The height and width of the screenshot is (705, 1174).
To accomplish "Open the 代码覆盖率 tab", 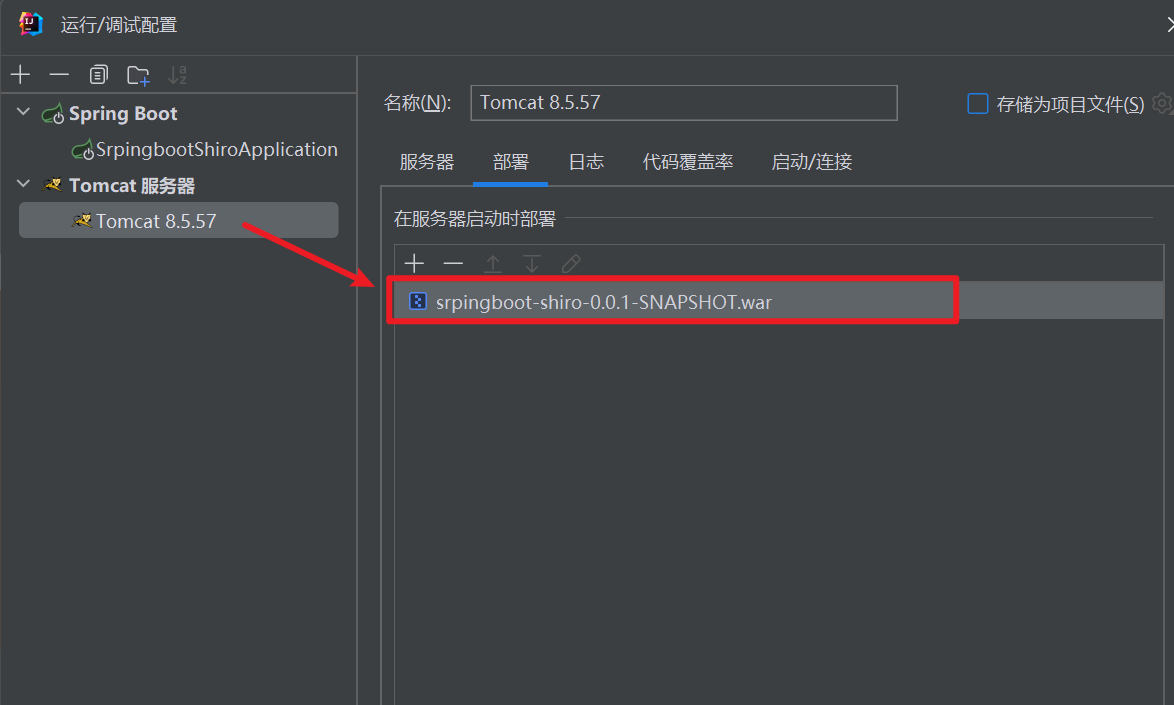I will click(687, 162).
